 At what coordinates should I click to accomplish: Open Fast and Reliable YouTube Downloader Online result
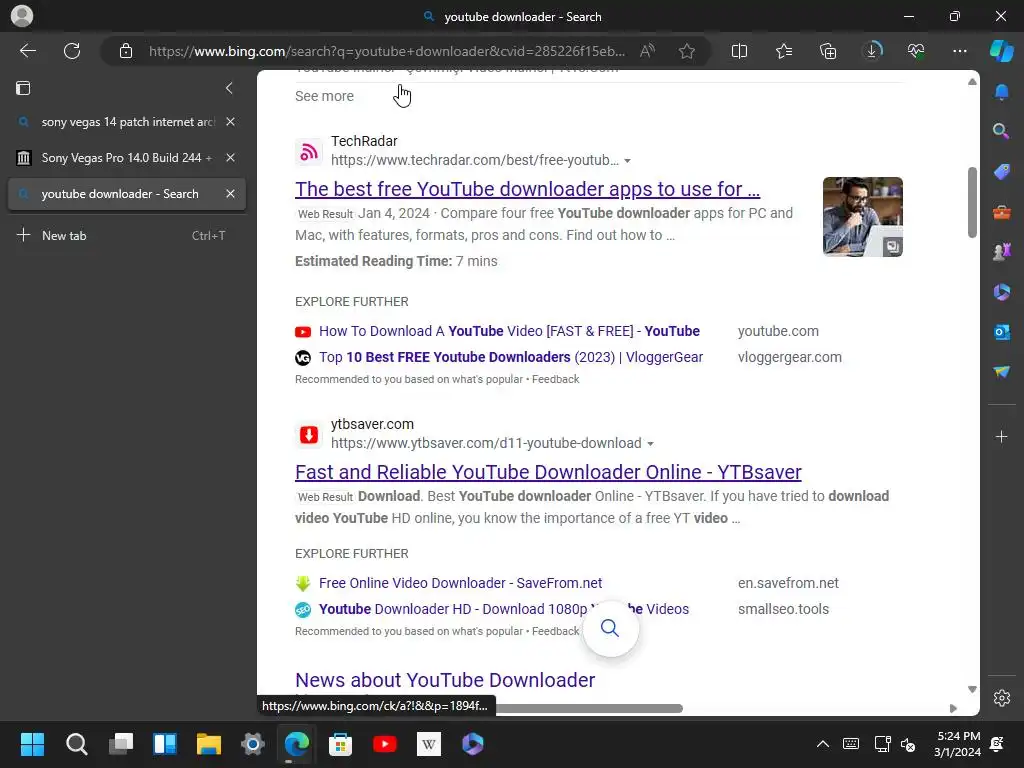click(548, 472)
